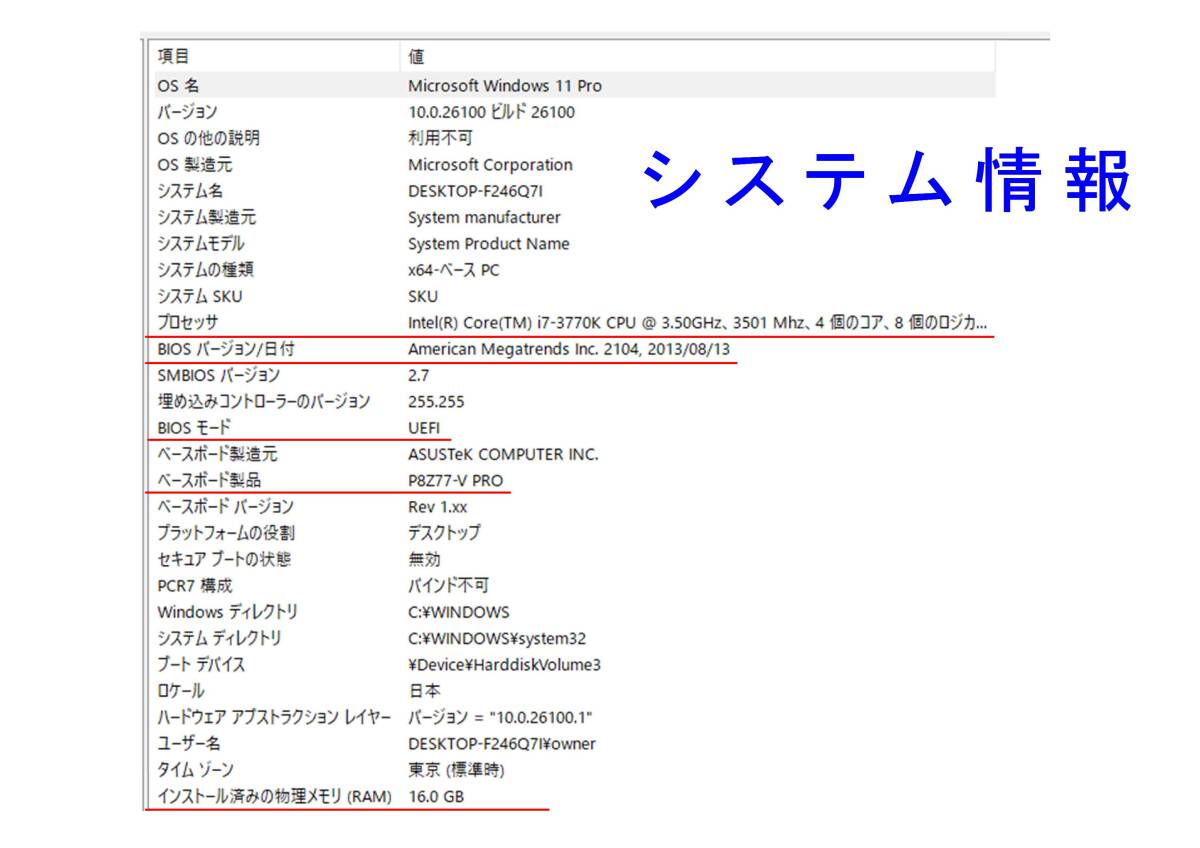Select the セキュア ブートの状態 row label
Image resolution: width=1200 pixels, height=848 pixels.
coord(224,559)
